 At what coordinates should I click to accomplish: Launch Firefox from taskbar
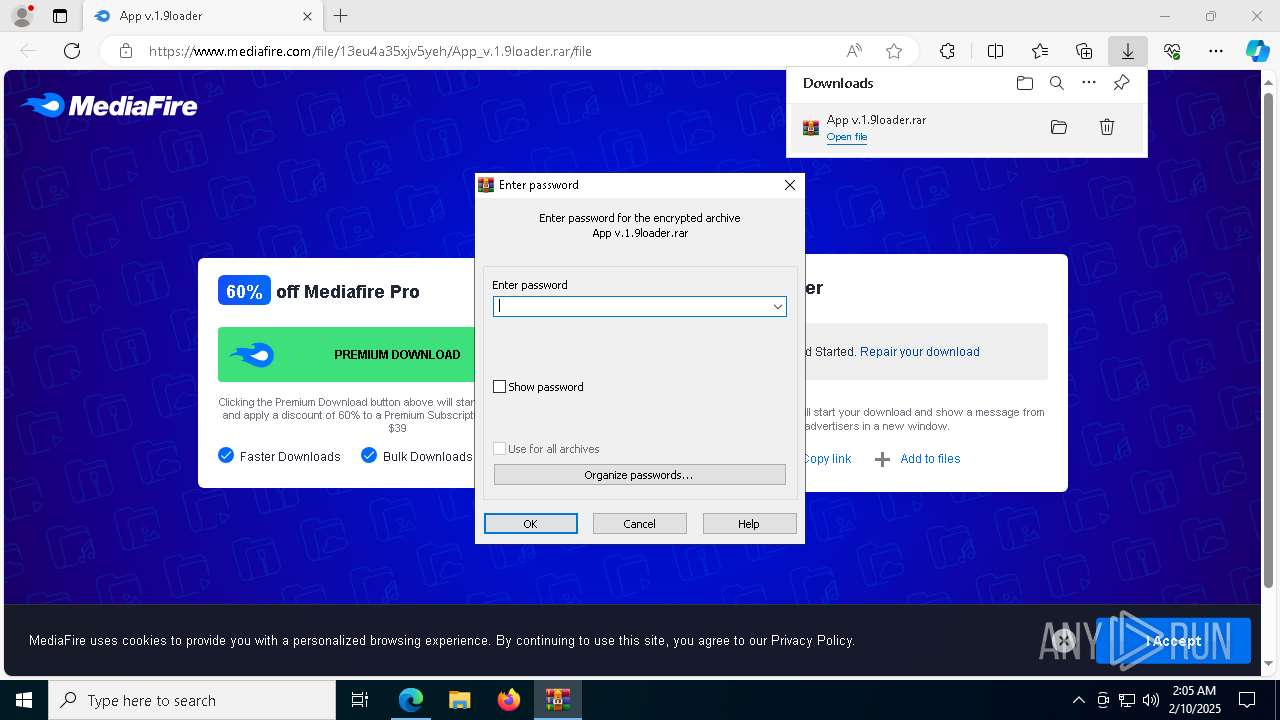click(x=508, y=700)
